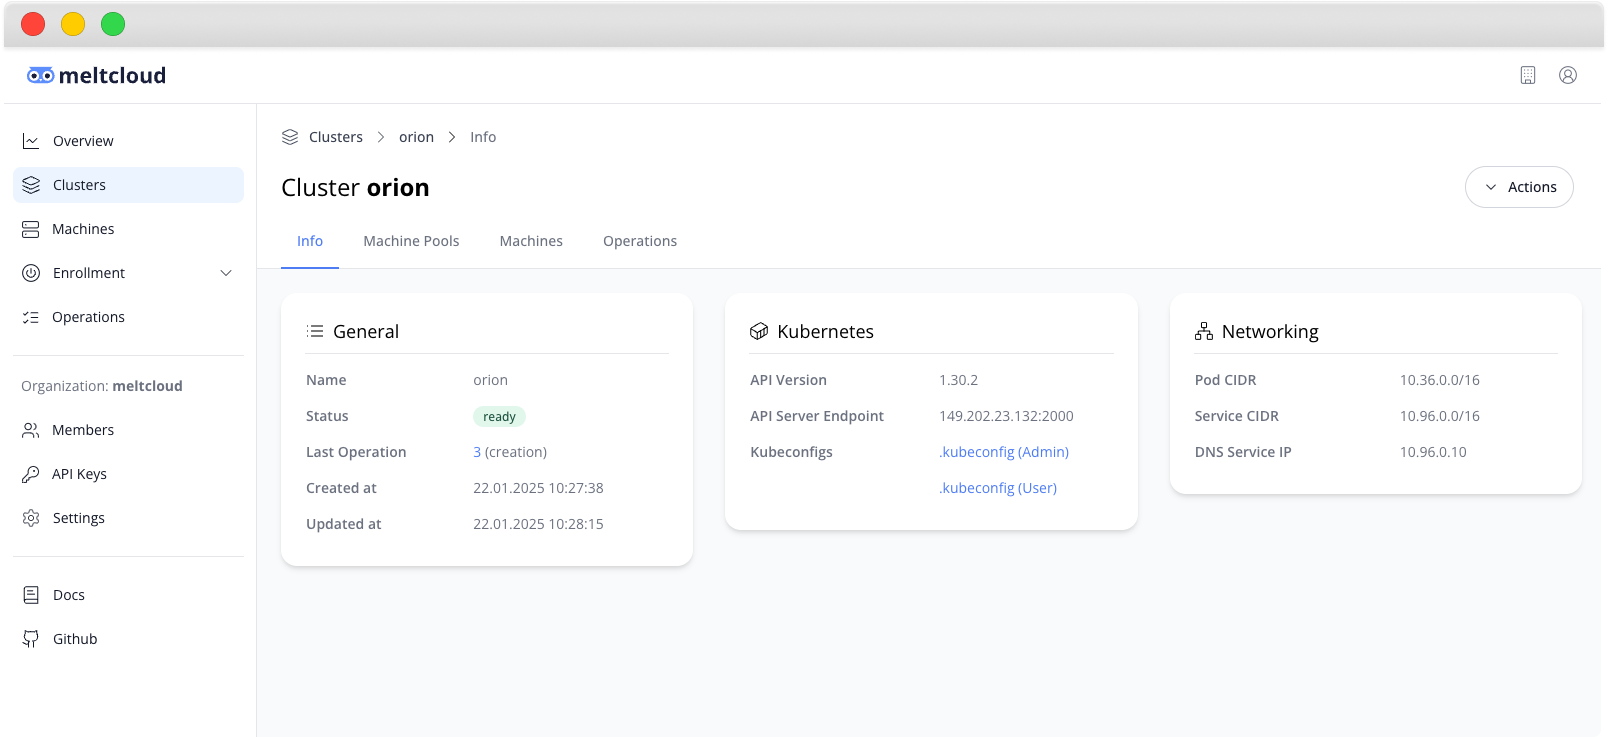Image resolution: width=1608 pixels, height=737 pixels.
Task: Click the Organization: meltcloud label
Action: click(102, 386)
